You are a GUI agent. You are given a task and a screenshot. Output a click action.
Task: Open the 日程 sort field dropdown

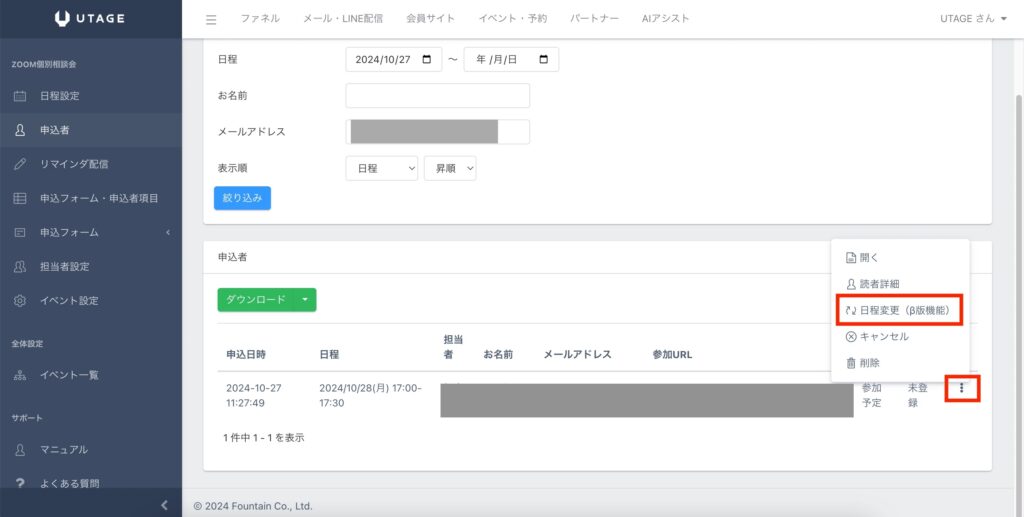pyautogui.click(x=381, y=168)
